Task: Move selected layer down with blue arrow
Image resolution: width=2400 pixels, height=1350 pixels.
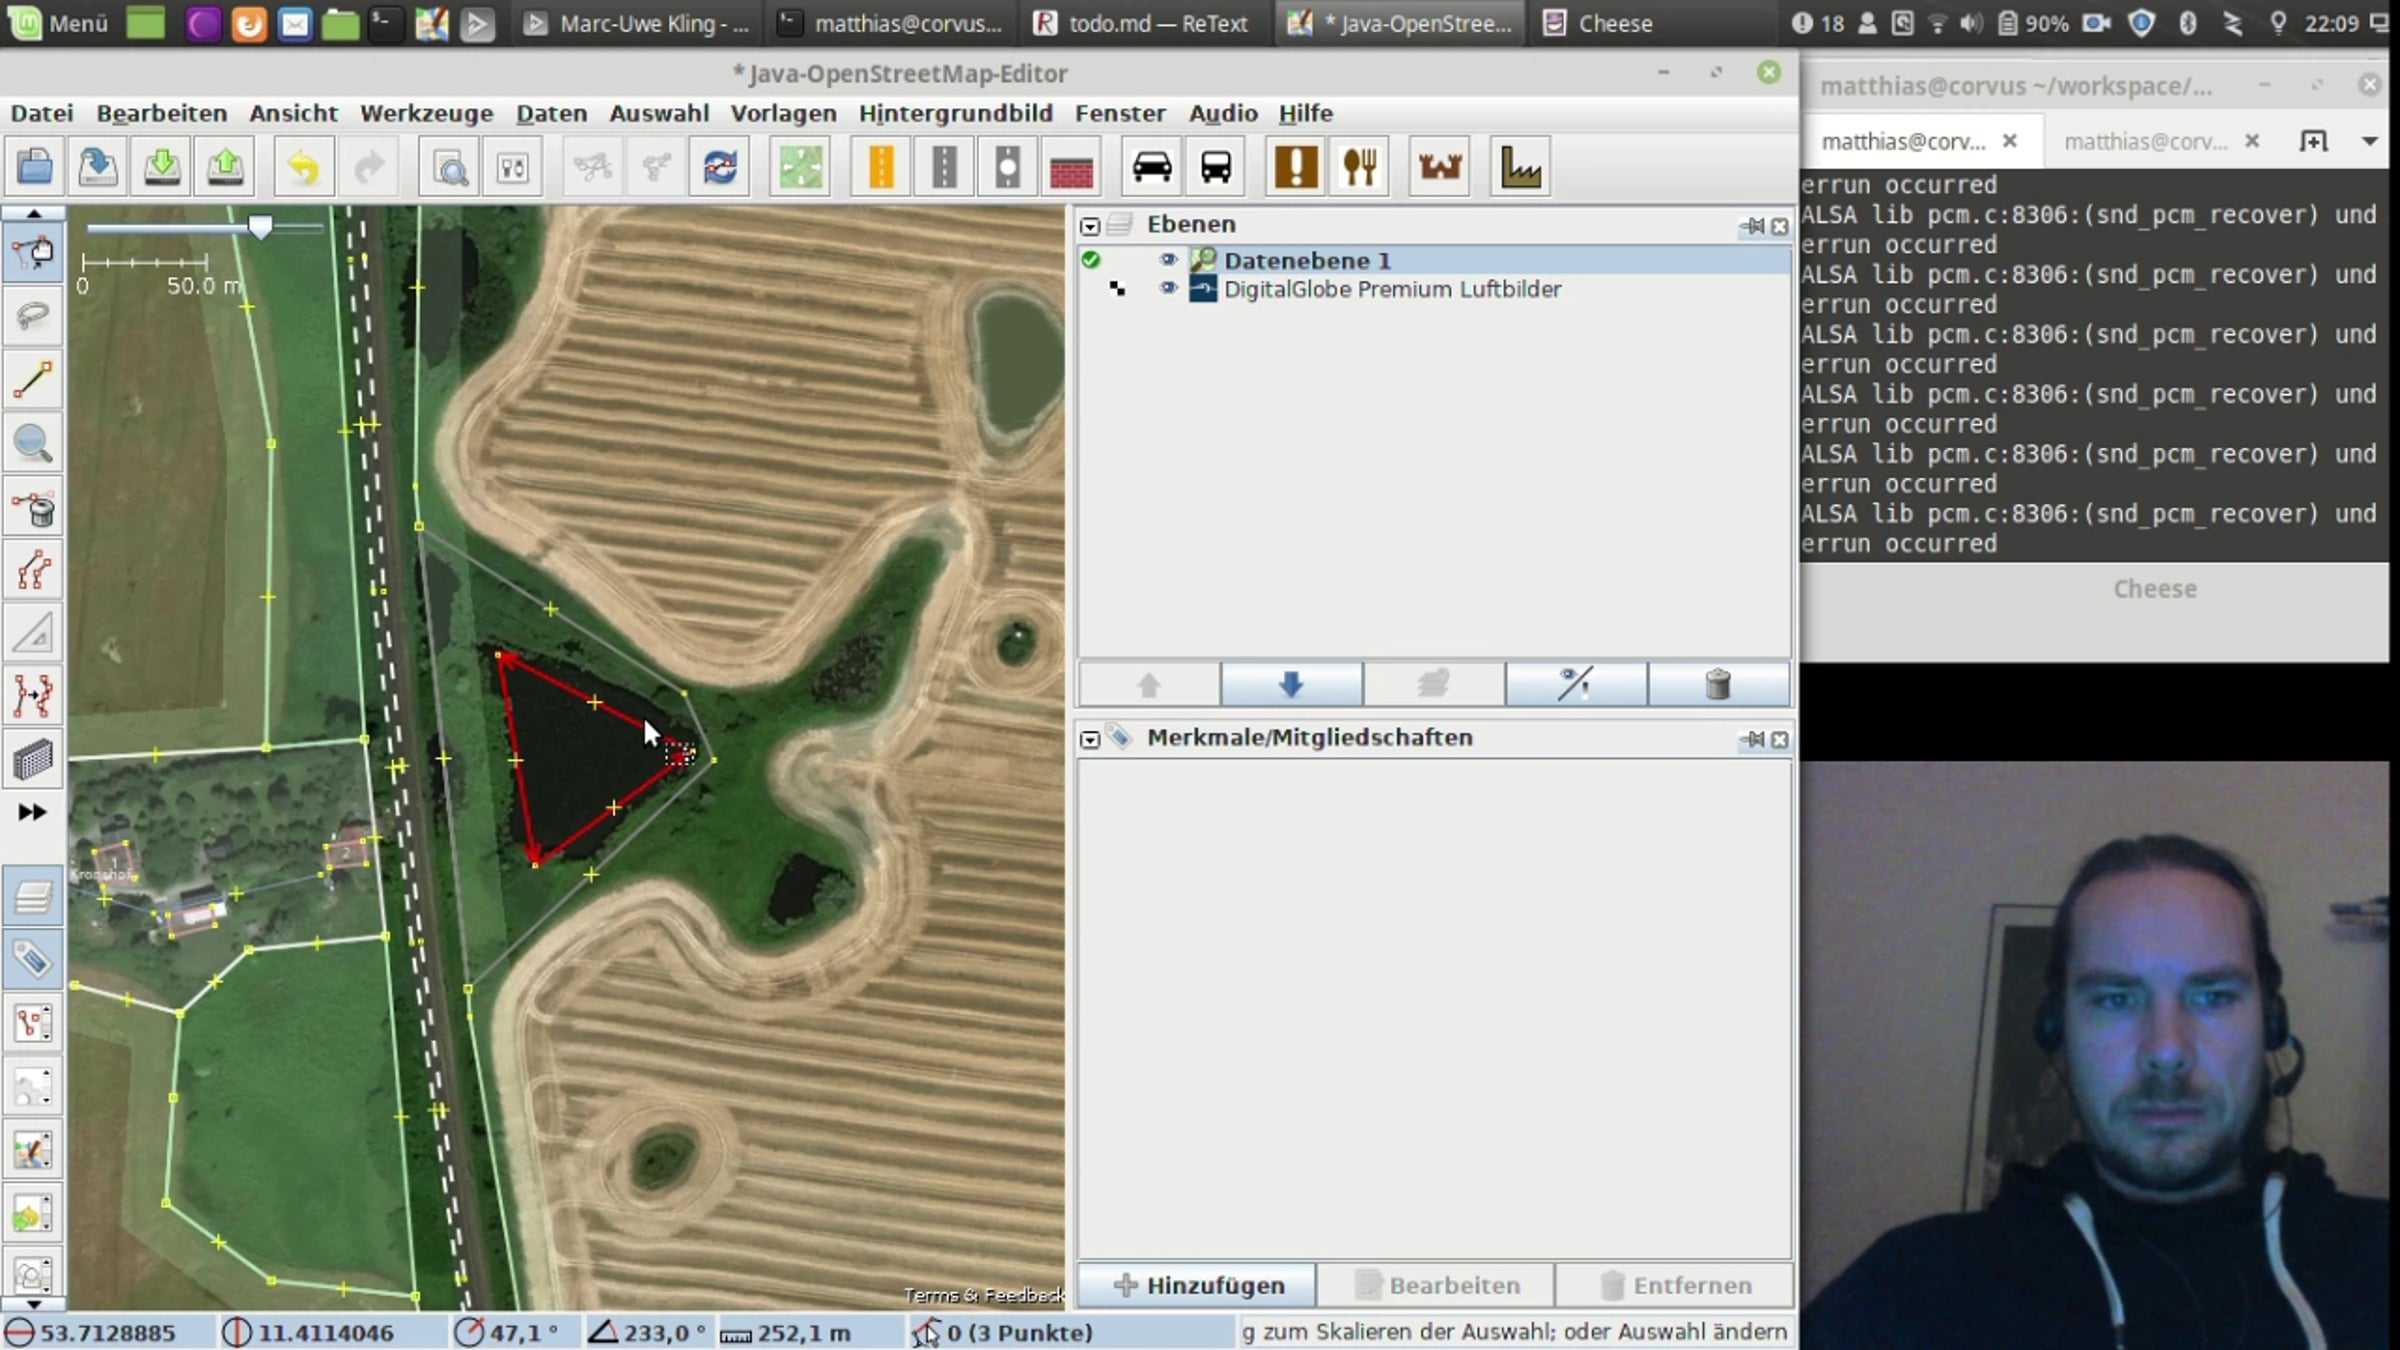Action: (x=1291, y=684)
